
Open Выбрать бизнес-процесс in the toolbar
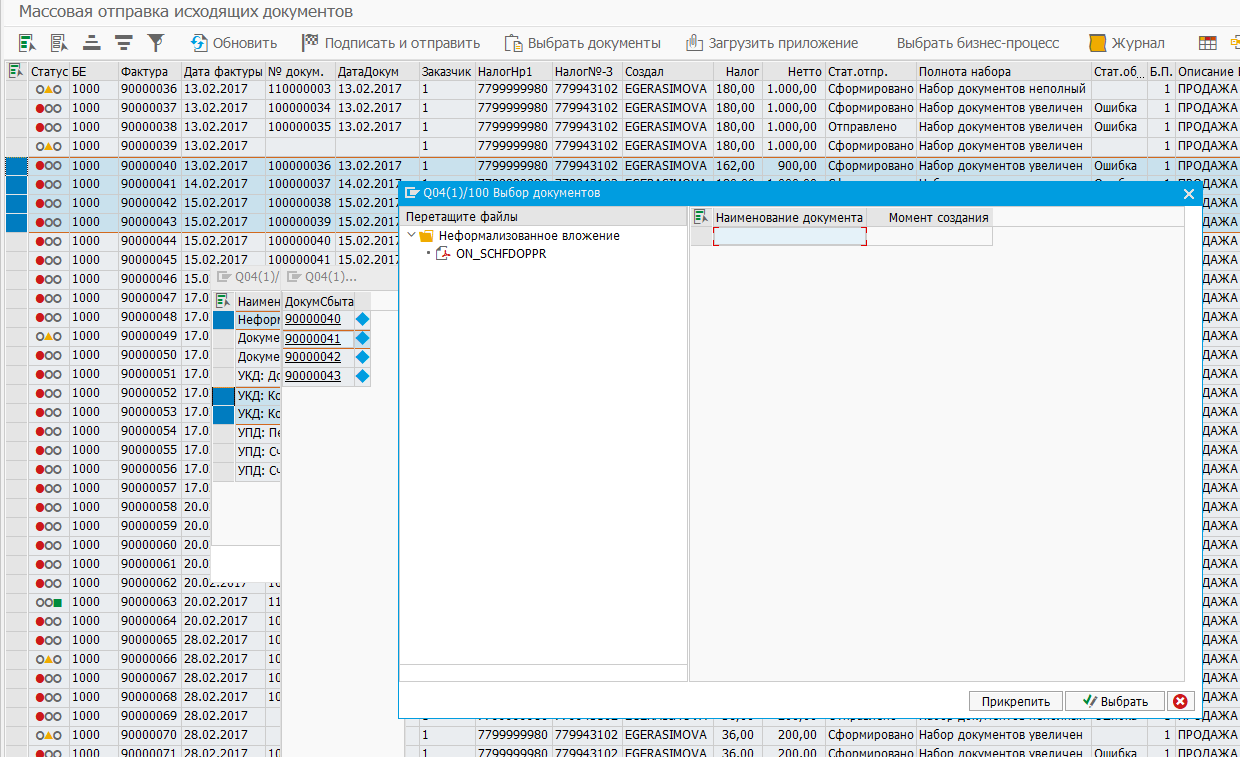click(977, 43)
